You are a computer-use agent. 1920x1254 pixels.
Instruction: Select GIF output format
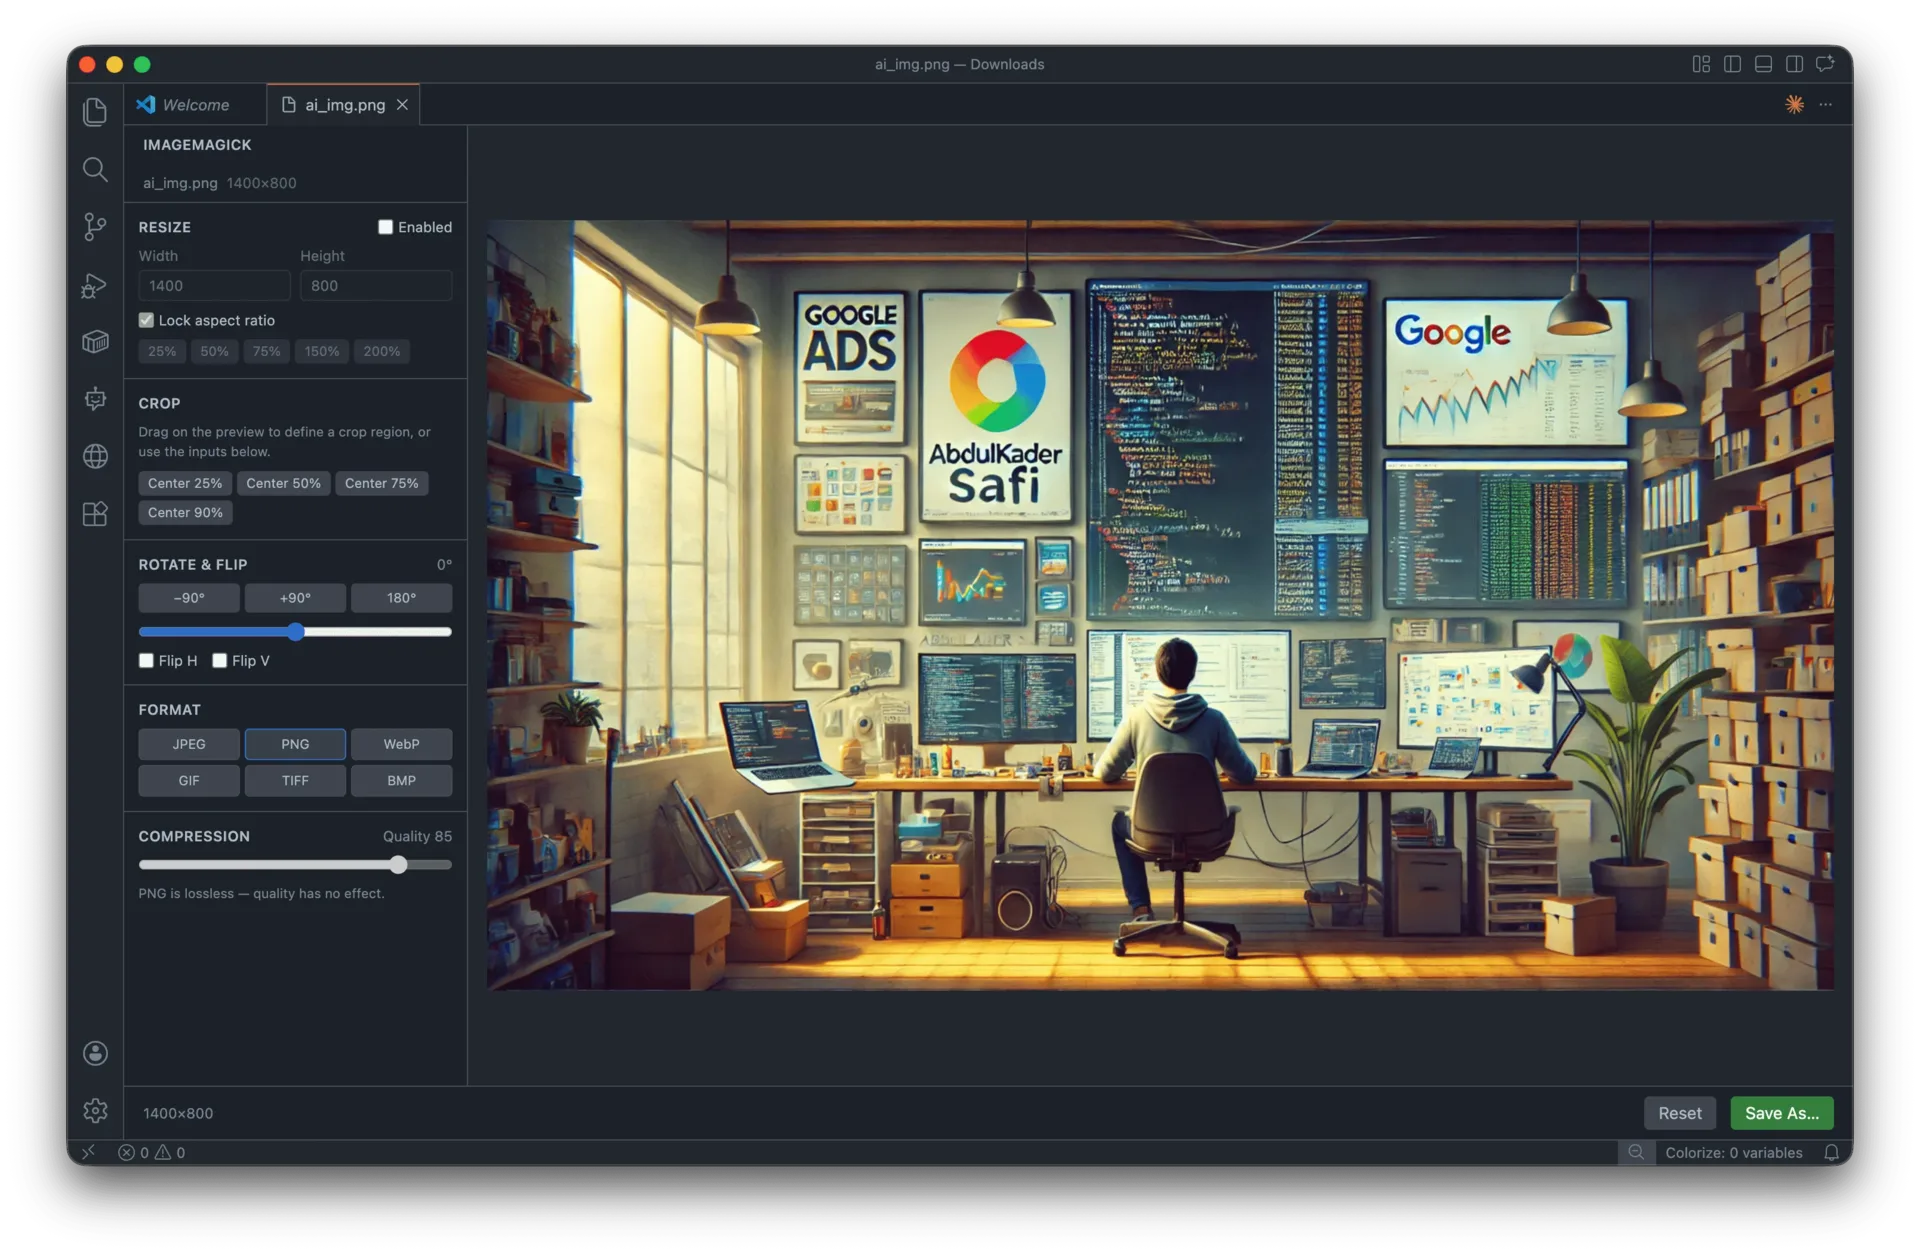[x=189, y=780]
